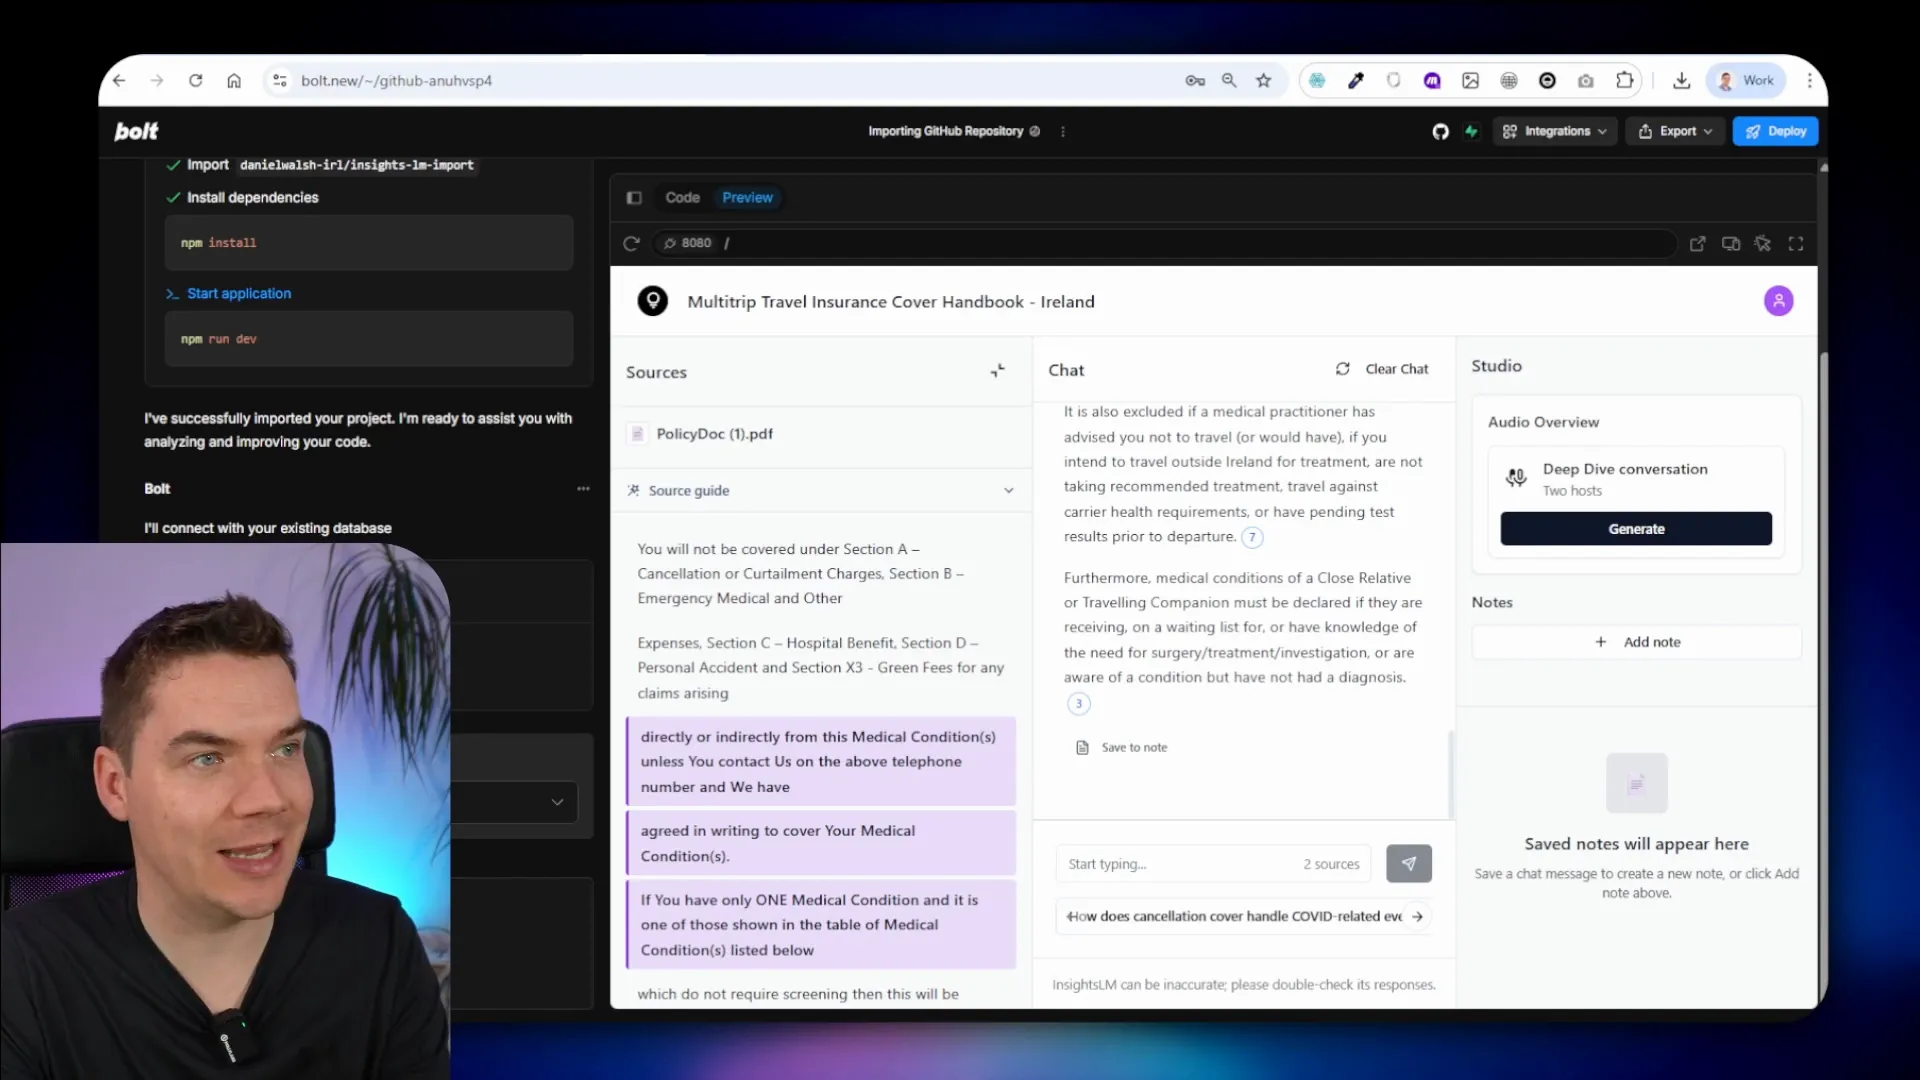
Task: Open the purple user avatar menu
Action: (1778, 301)
